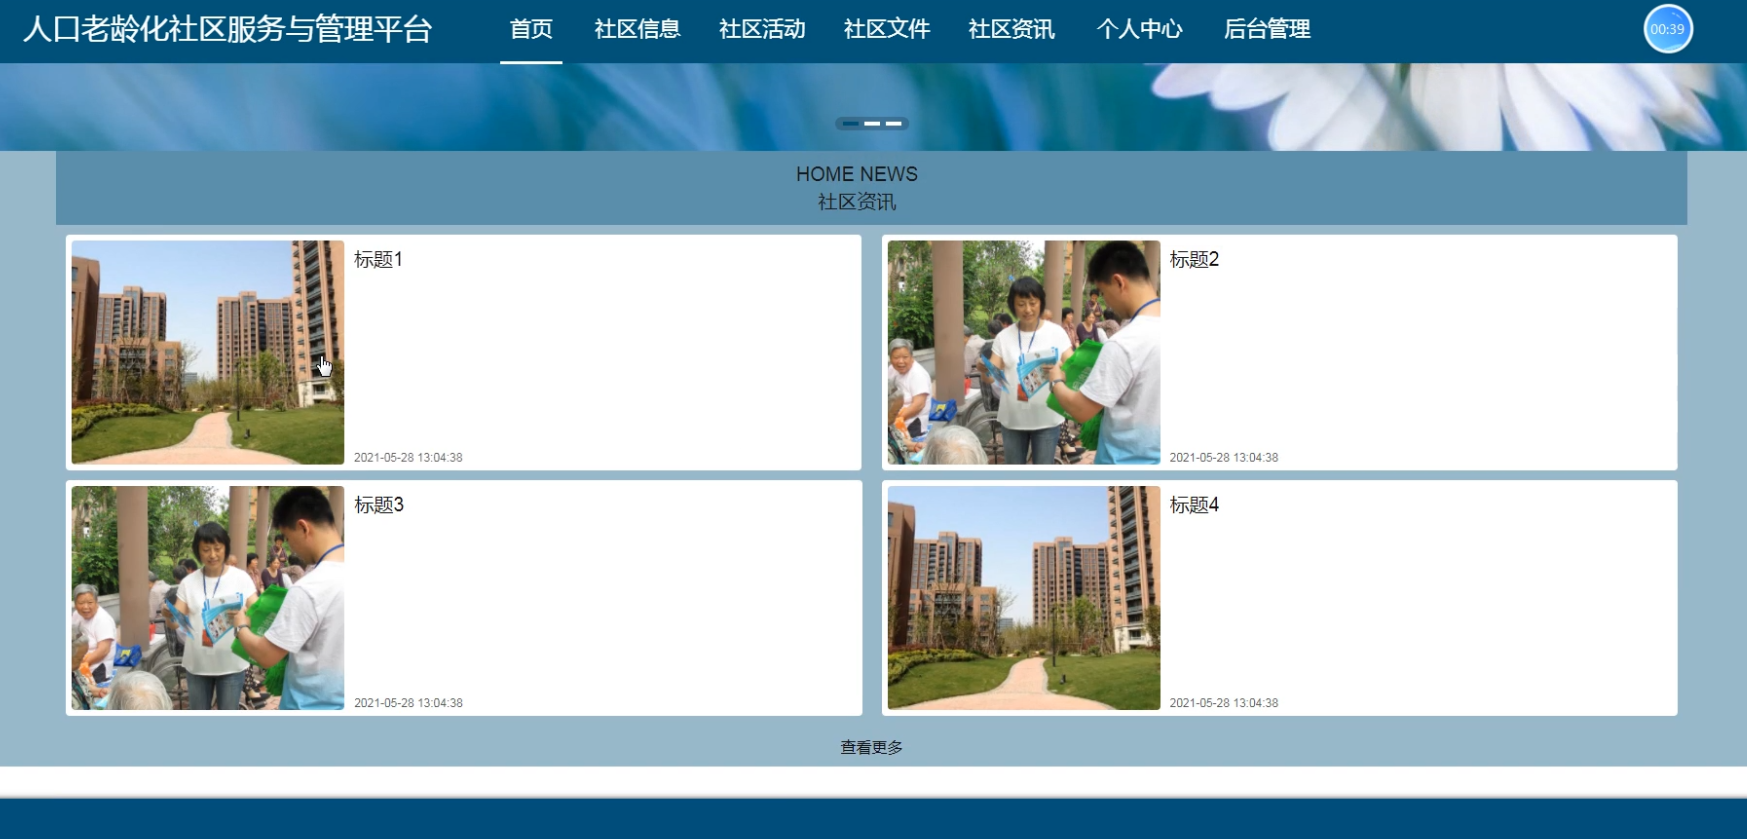Click the 标题4 news title
Viewport: 1747px width, 839px height.
tap(1194, 505)
